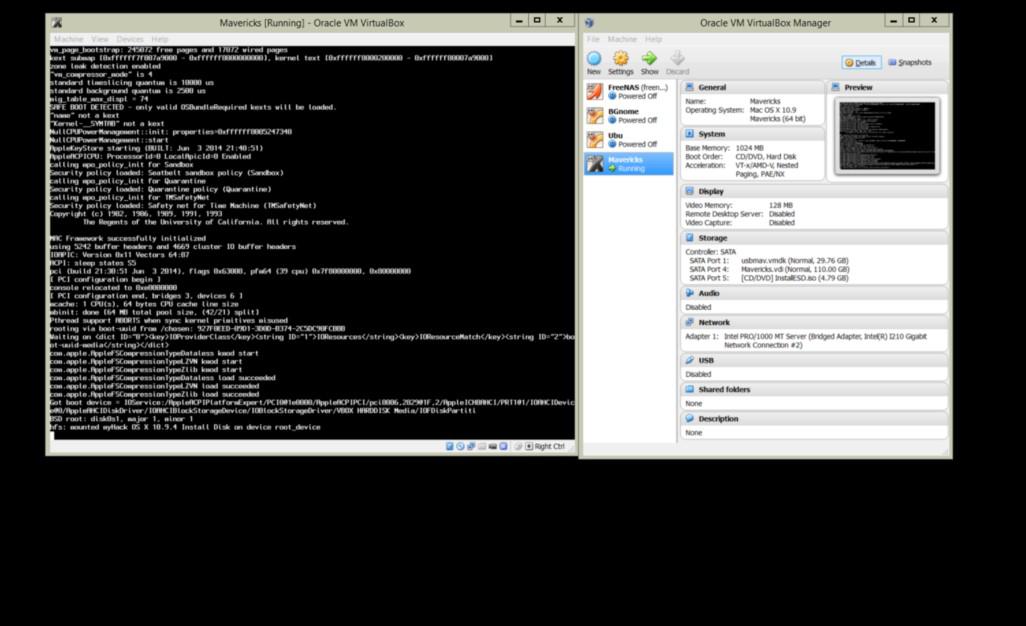Image resolution: width=1026 pixels, height=626 pixels.
Task: Collapse the General section header
Action: tap(712, 88)
